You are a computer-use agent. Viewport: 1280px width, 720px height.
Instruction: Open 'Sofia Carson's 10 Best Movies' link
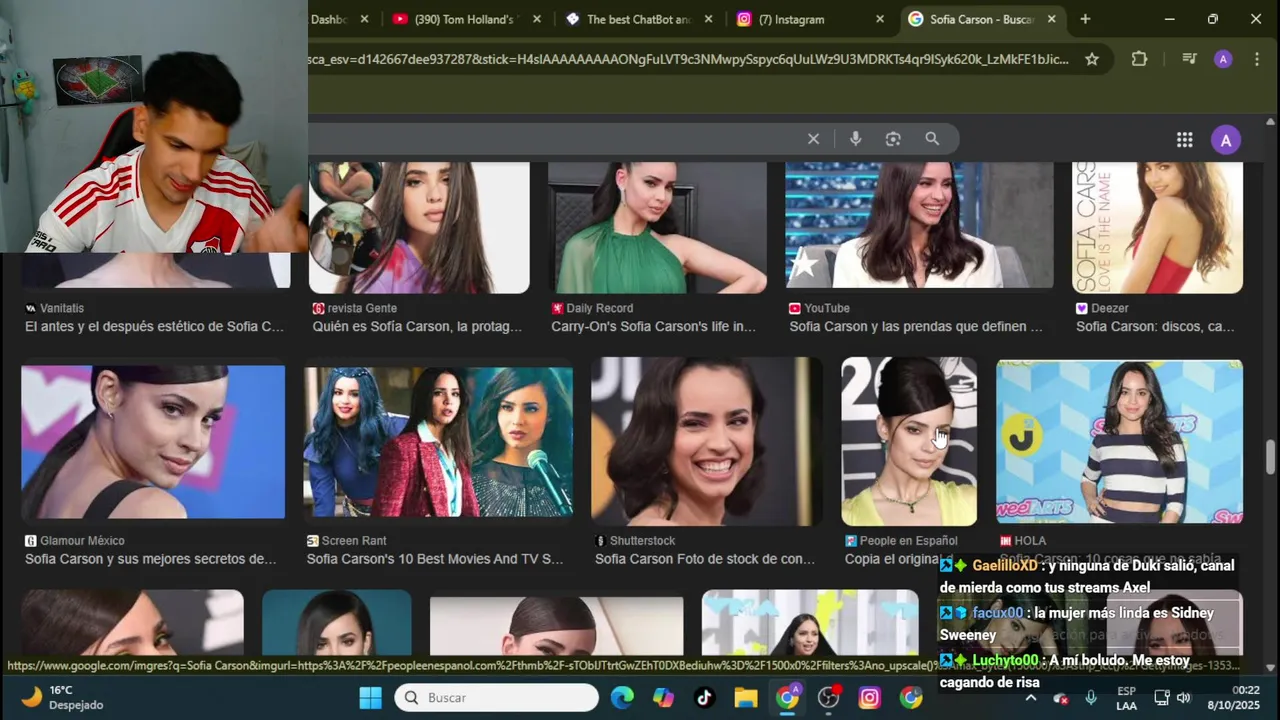click(x=435, y=559)
